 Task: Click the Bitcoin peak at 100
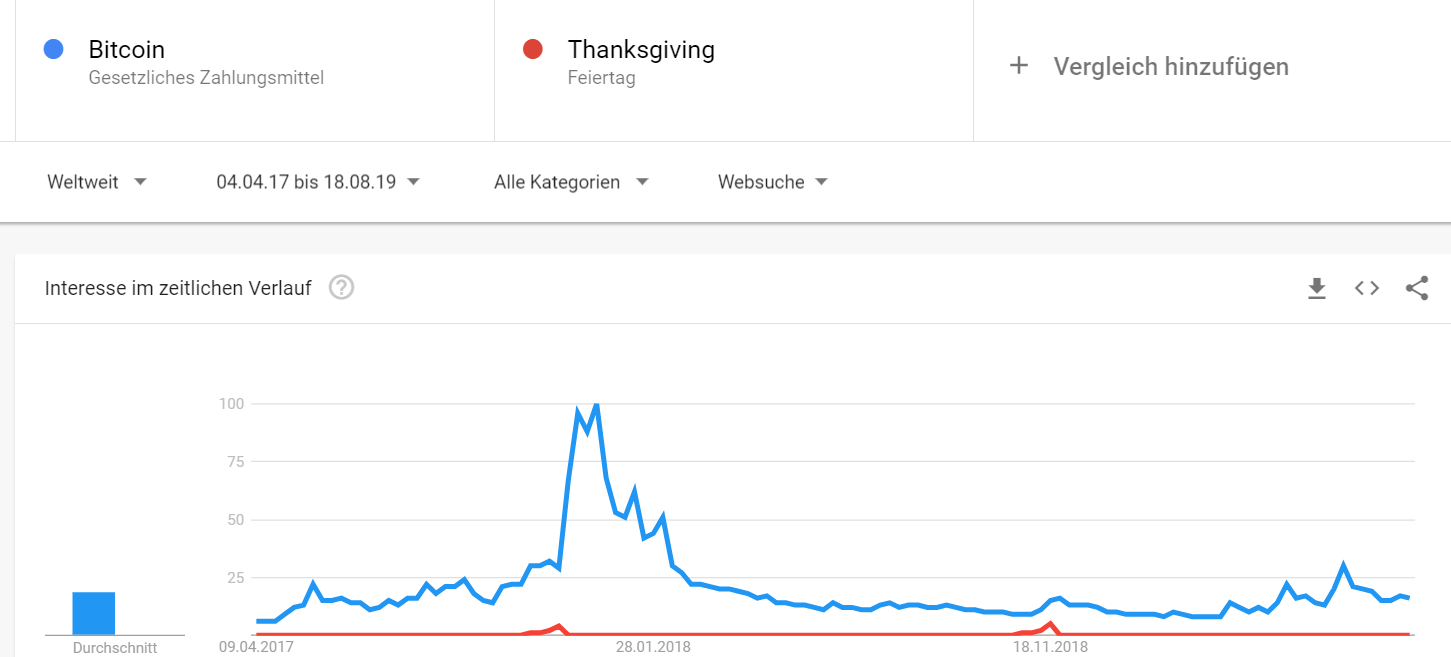[596, 405]
